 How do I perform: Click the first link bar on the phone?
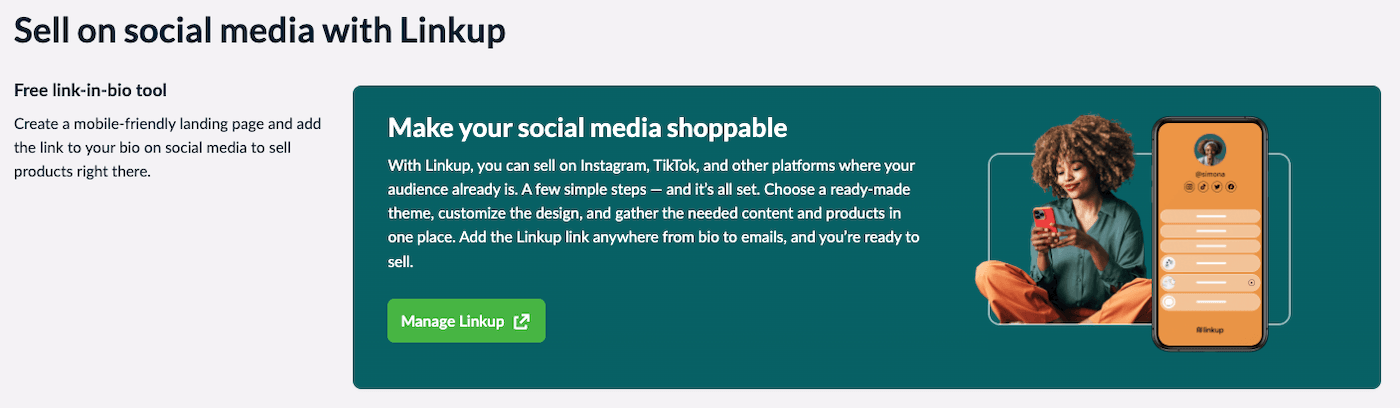point(1210,215)
